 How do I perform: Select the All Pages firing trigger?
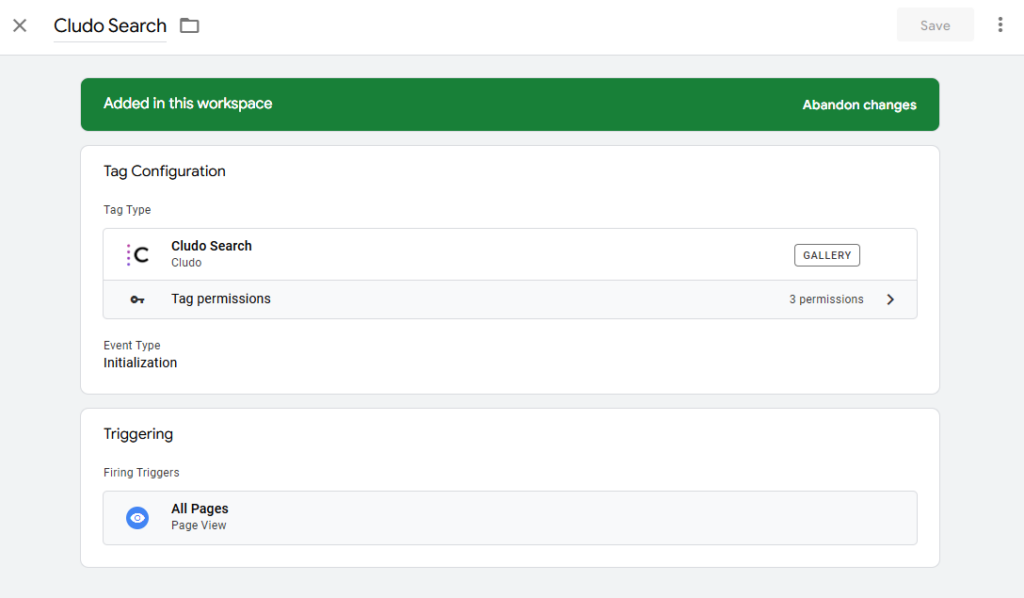pos(199,508)
